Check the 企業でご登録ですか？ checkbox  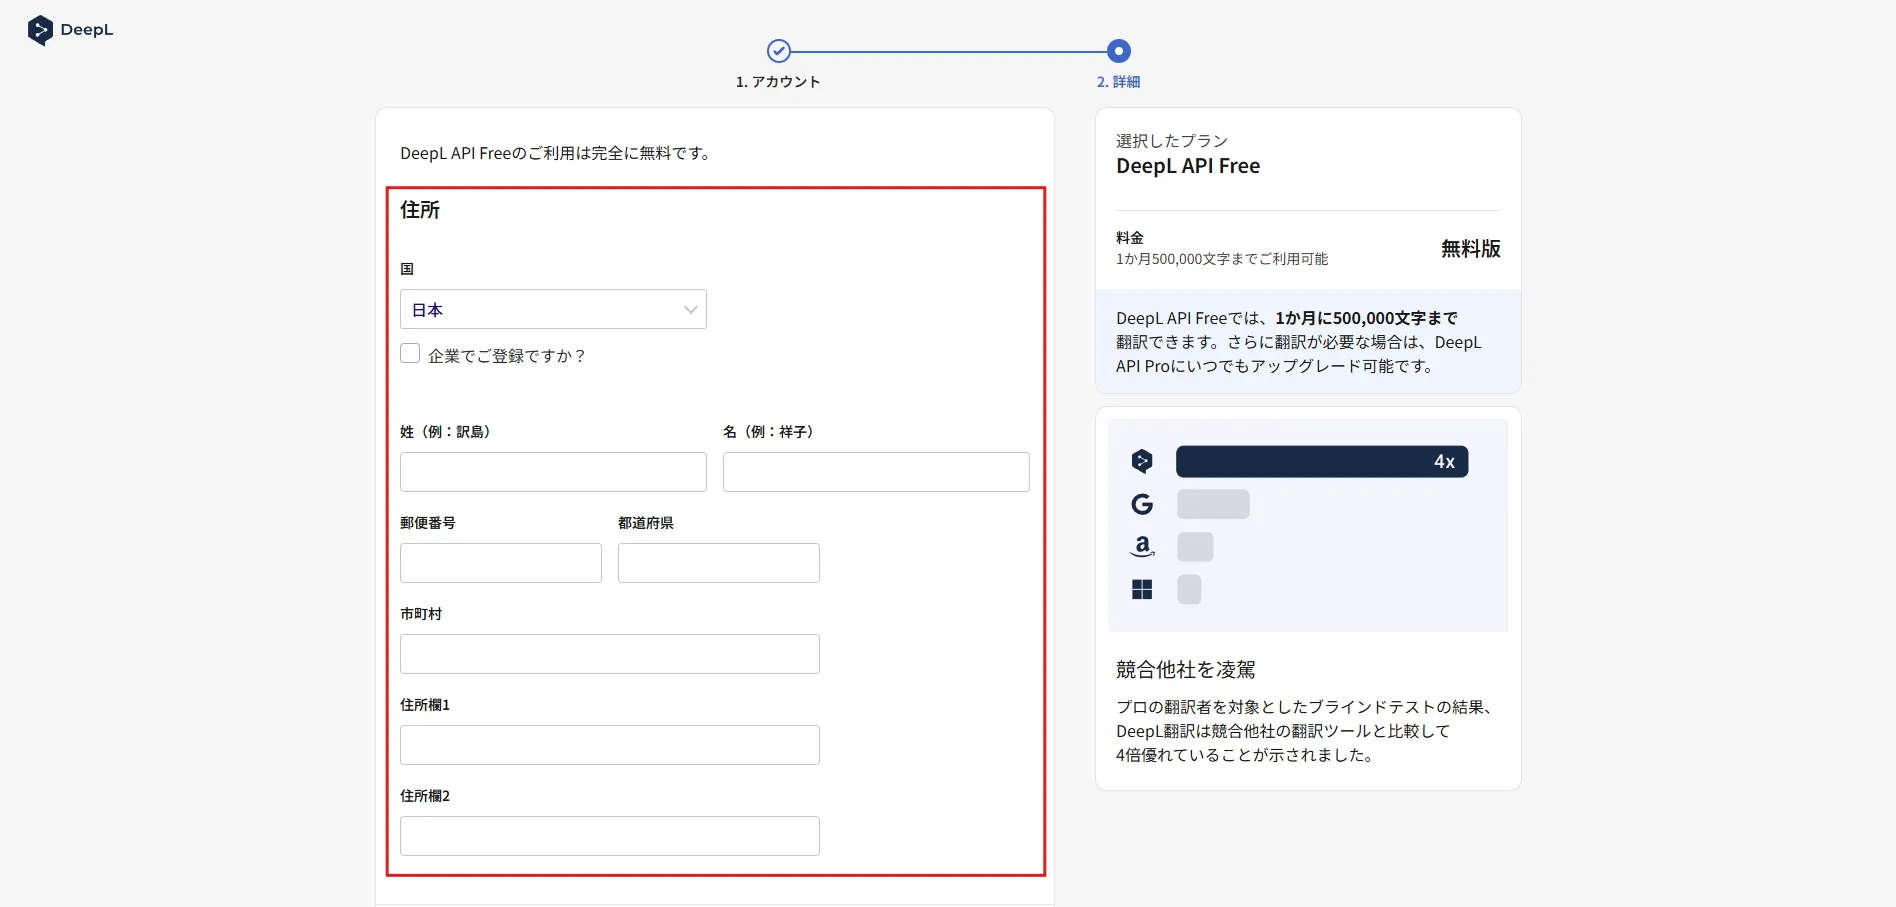click(410, 353)
